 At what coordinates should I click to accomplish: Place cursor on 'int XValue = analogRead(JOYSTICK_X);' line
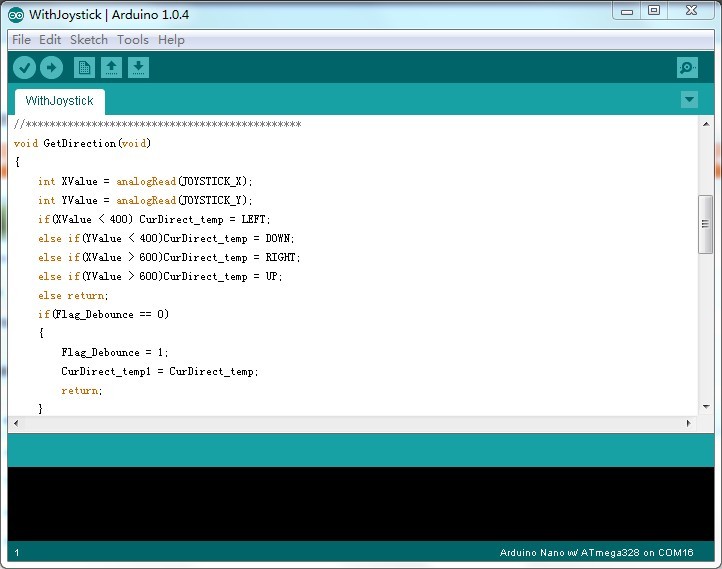pyautogui.click(x=145, y=181)
